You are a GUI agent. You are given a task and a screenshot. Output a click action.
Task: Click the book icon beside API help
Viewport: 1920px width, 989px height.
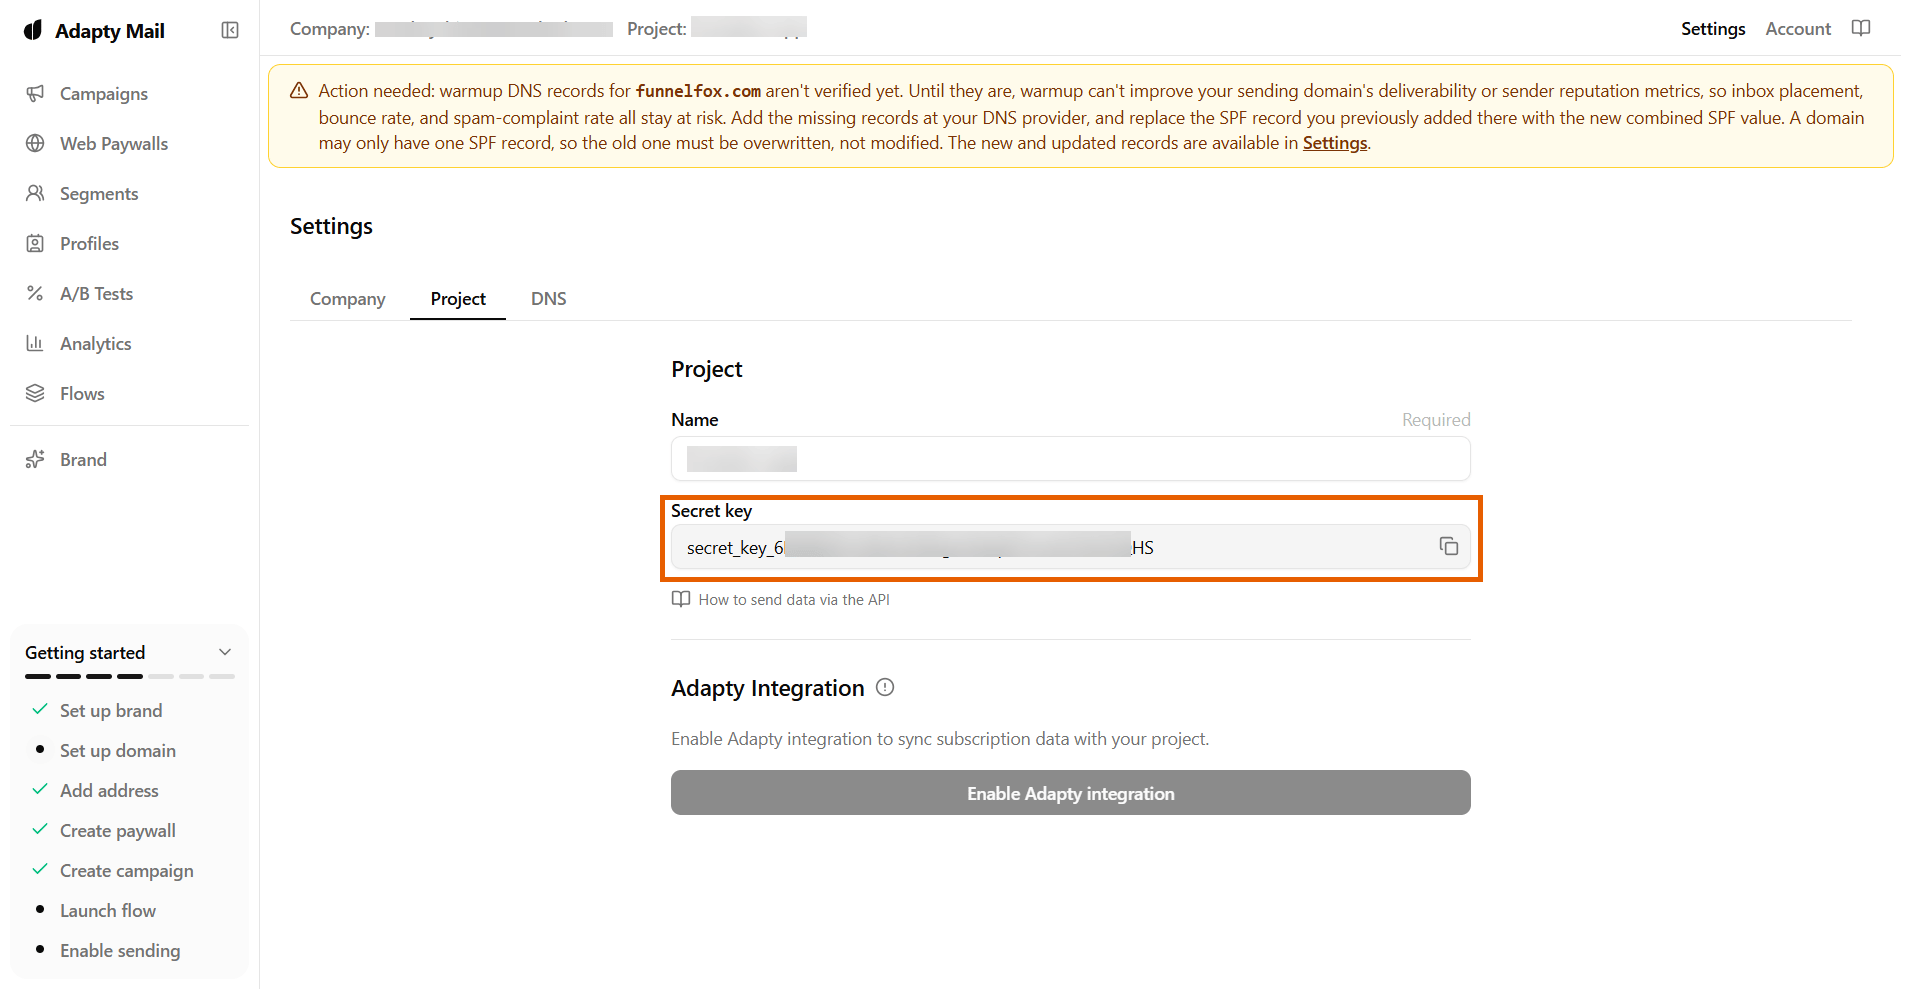[681, 599]
